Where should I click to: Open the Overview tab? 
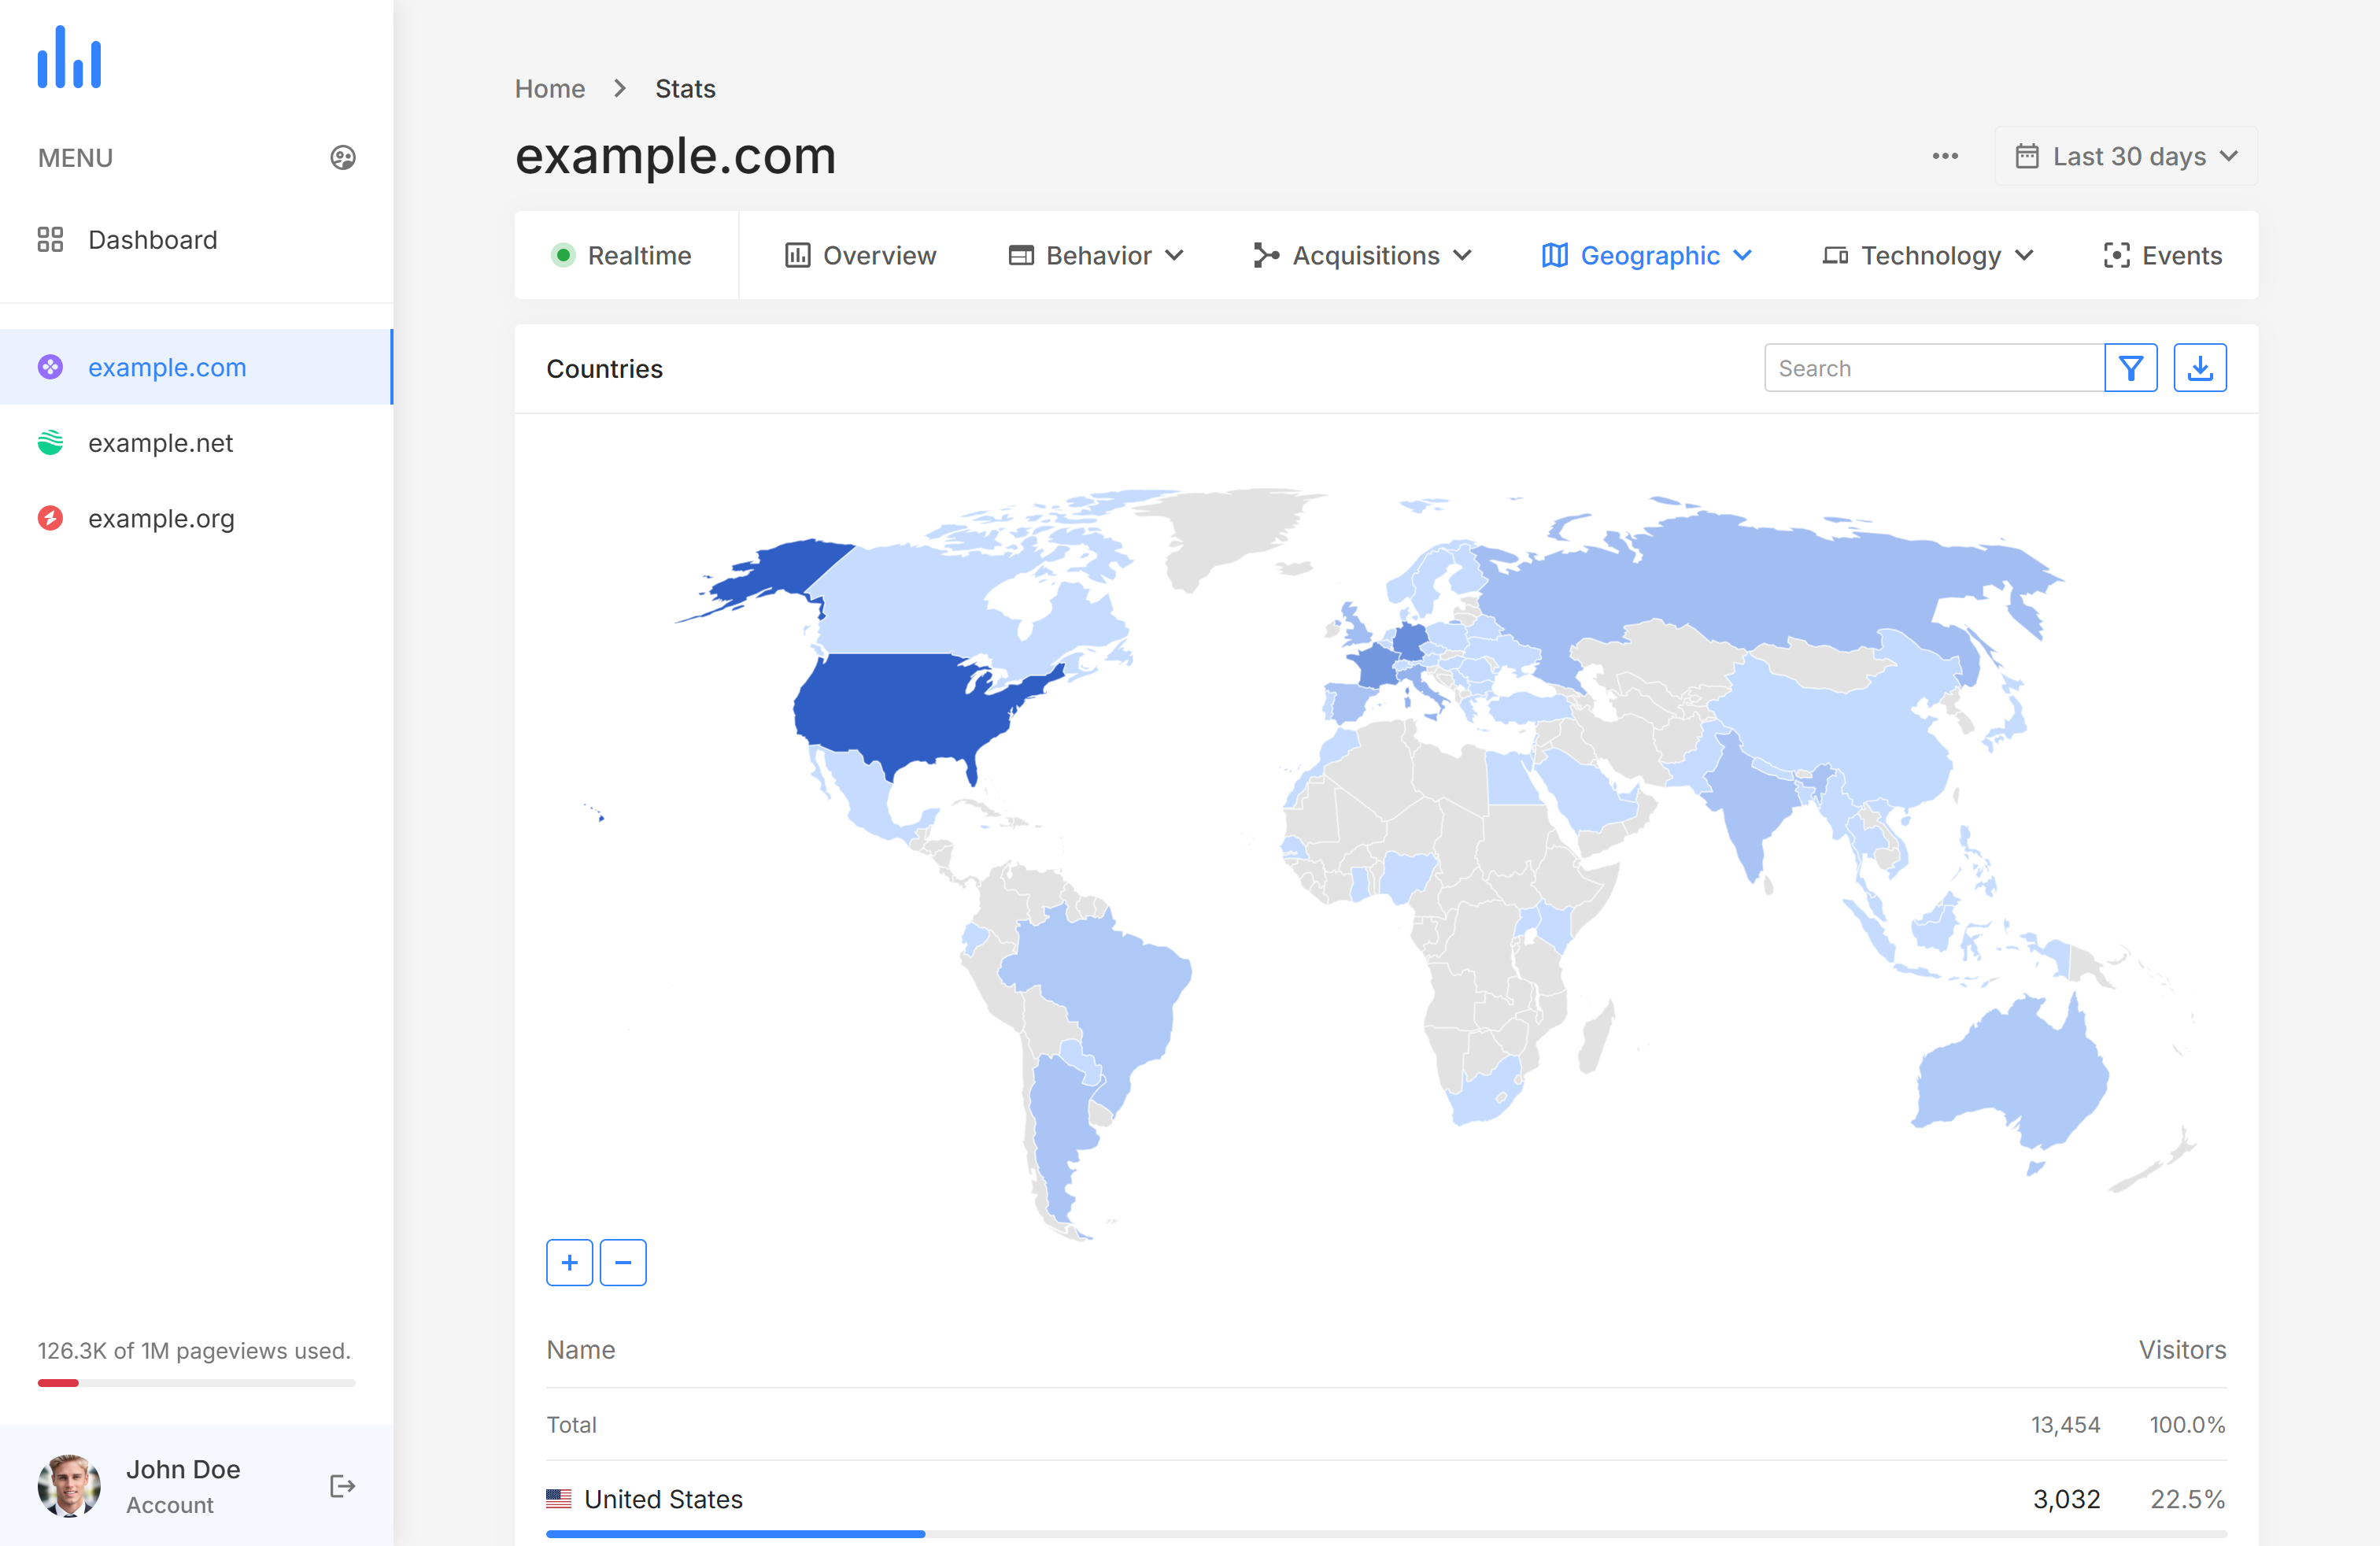point(860,256)
